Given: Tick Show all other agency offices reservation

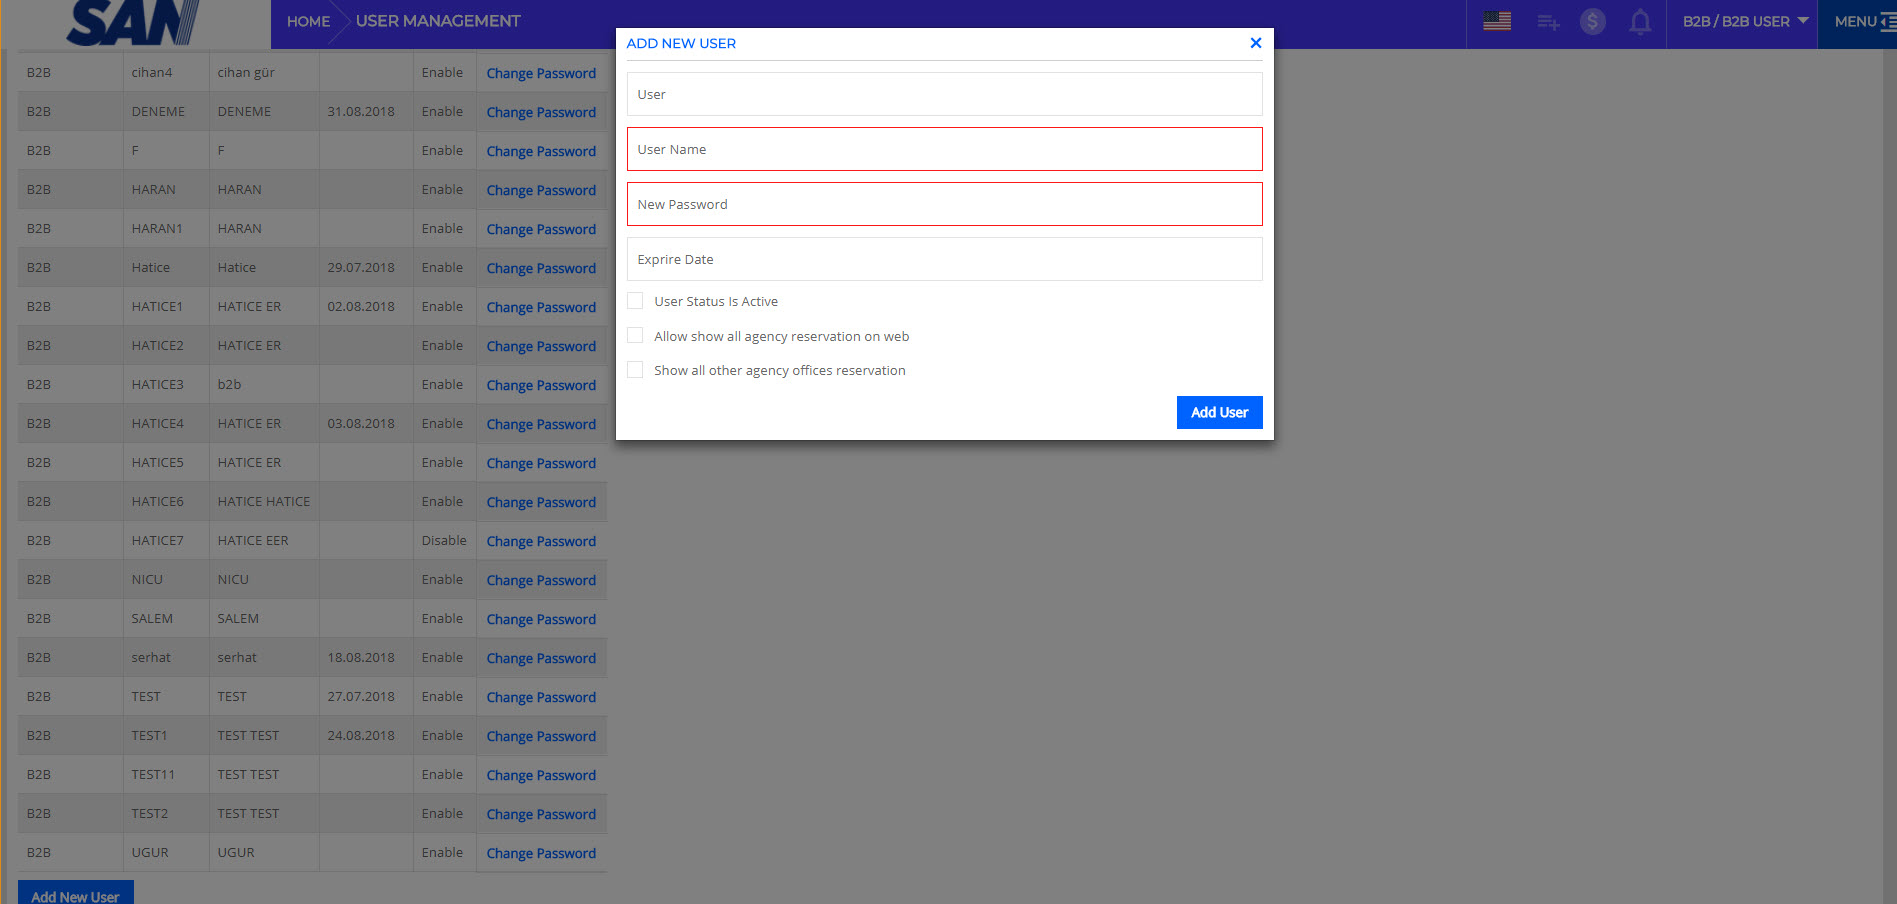Looking at the screenshot, I should pos(635,370).
